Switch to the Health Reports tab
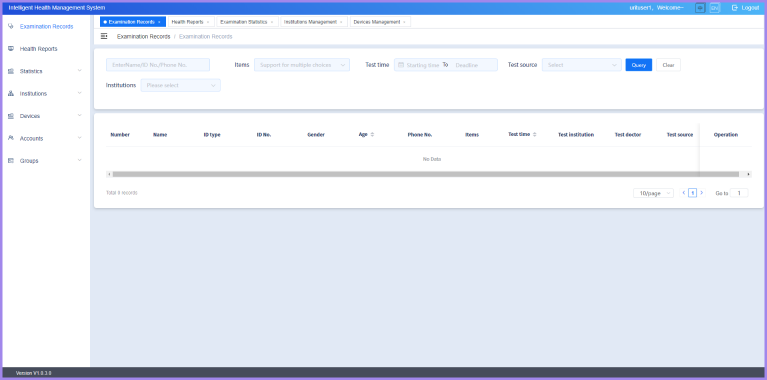The height and width of the screenshot is (380, 767). tap(191, 22)
